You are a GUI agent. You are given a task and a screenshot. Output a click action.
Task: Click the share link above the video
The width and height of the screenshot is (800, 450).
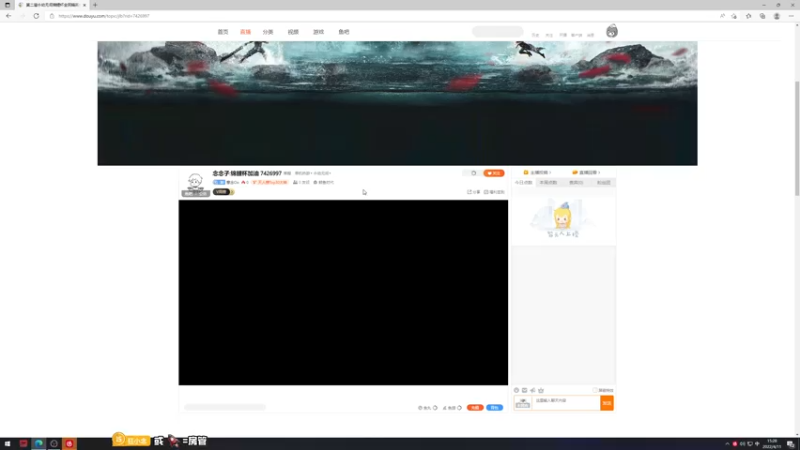tap(473, 192)
